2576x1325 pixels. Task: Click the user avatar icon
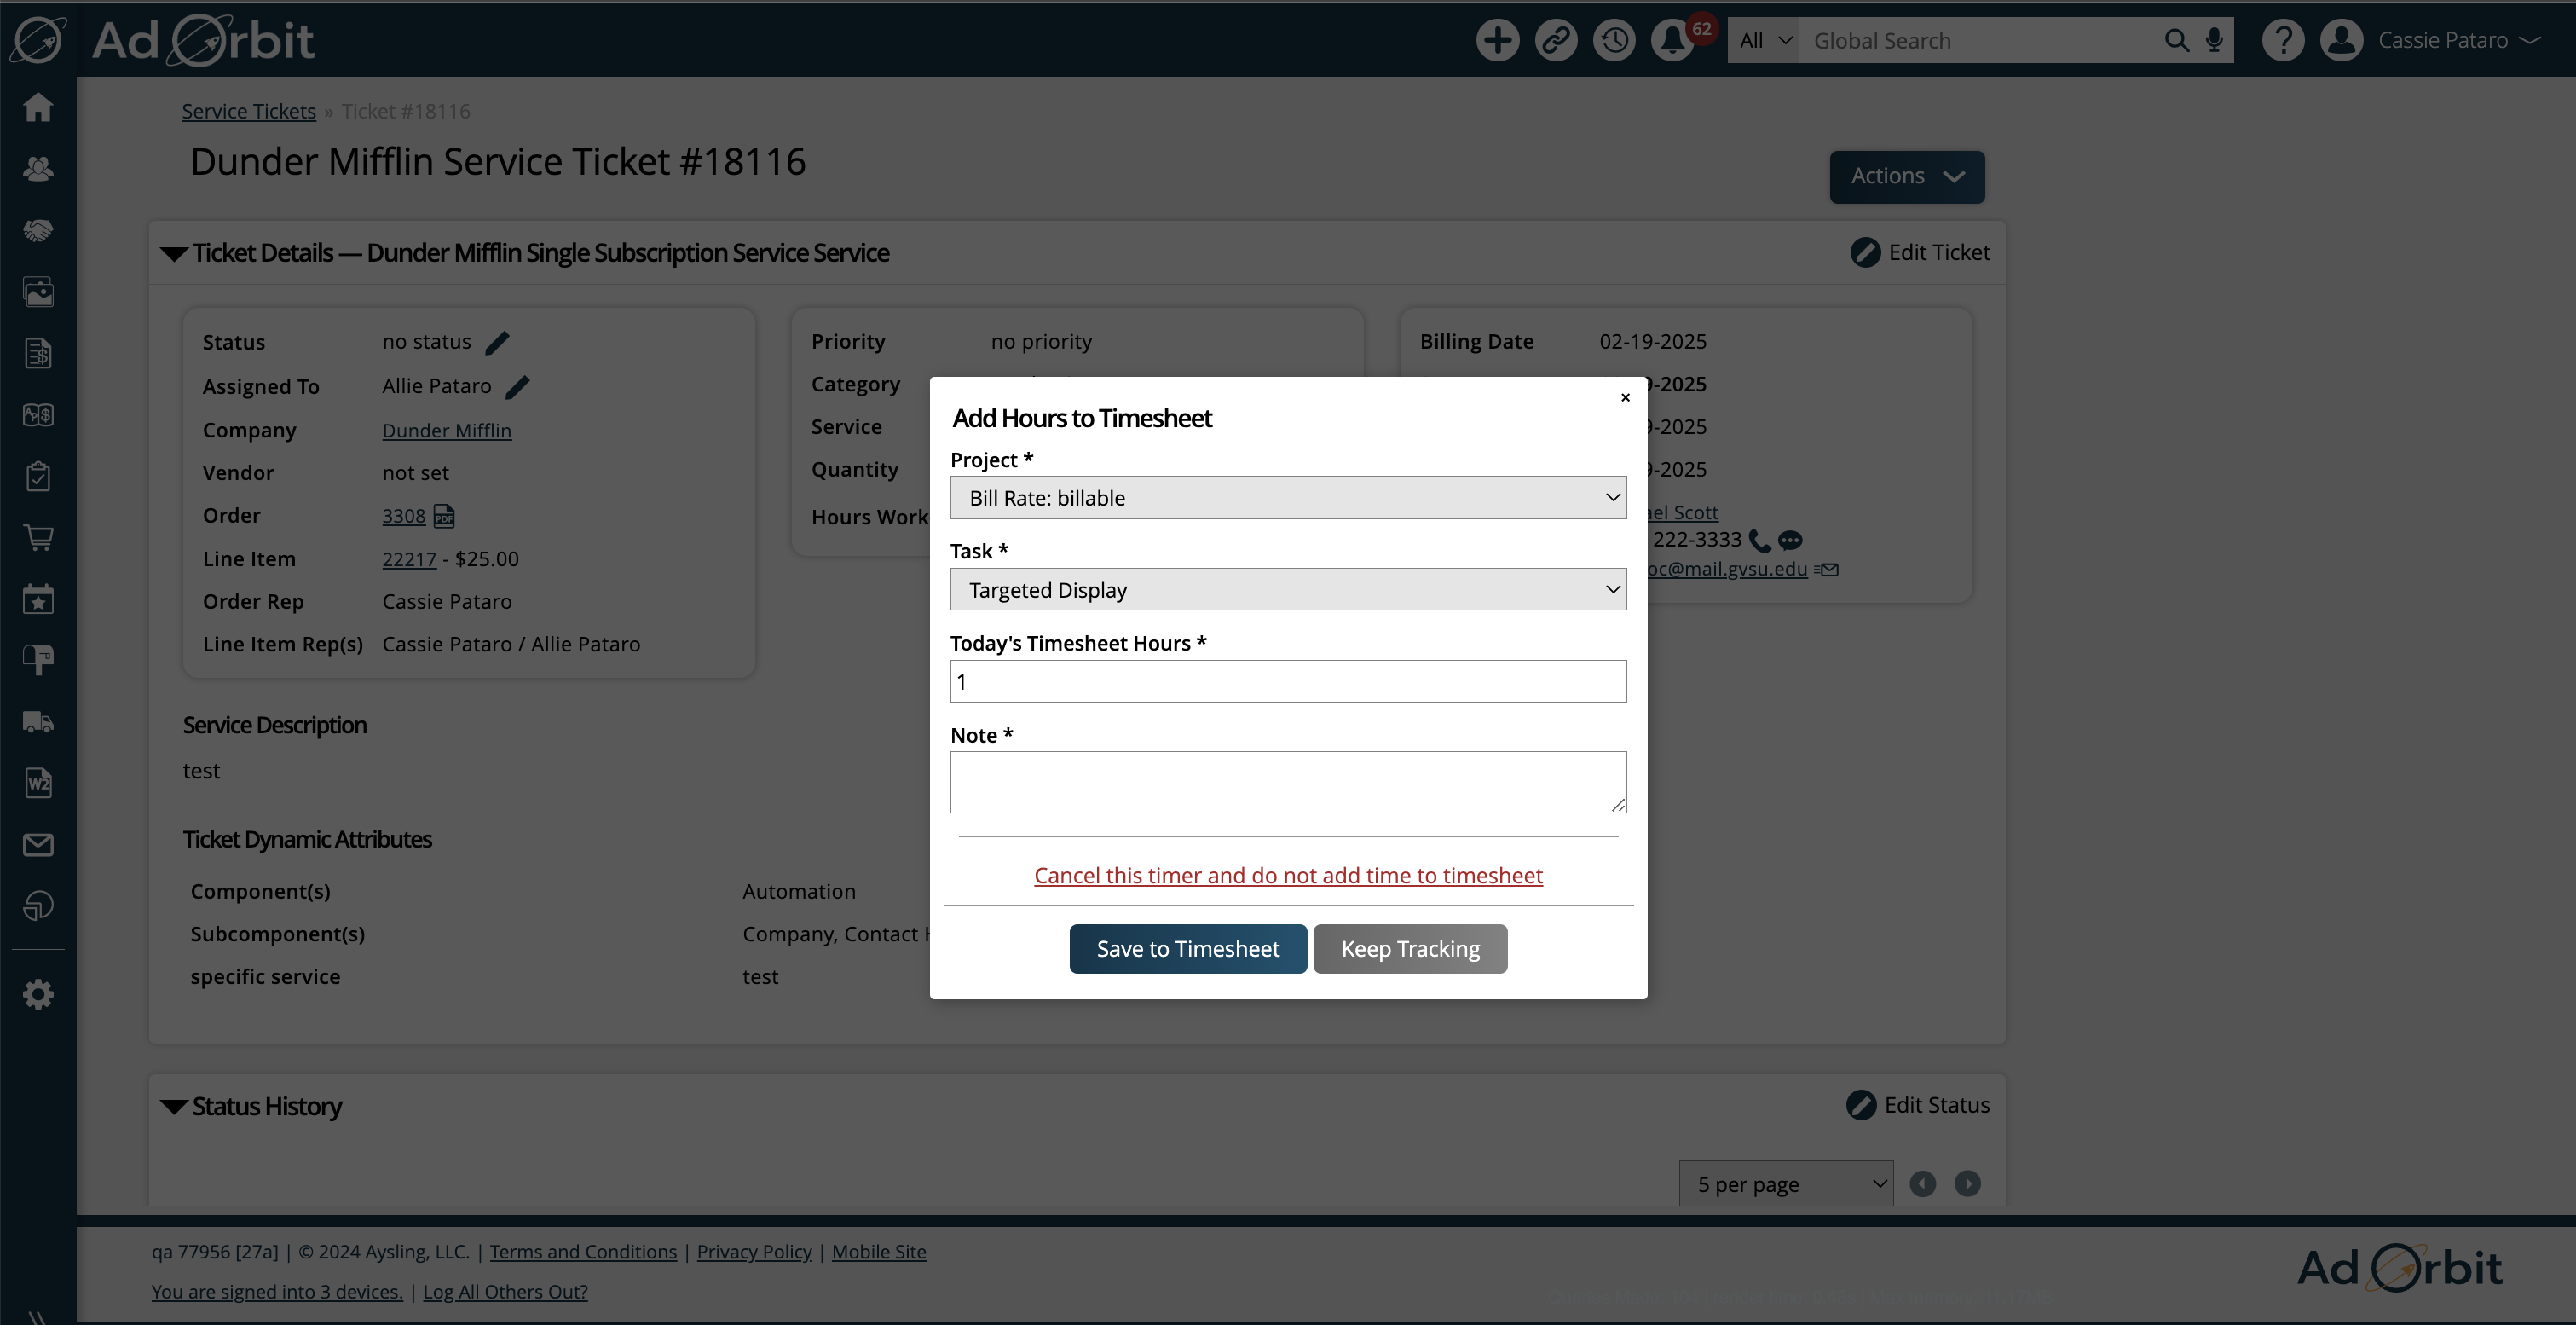pos(2342,40)
